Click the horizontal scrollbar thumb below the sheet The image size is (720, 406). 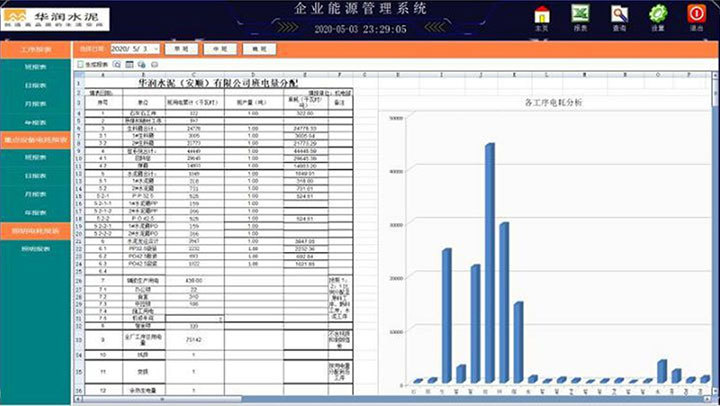click(x=162, y=399)
